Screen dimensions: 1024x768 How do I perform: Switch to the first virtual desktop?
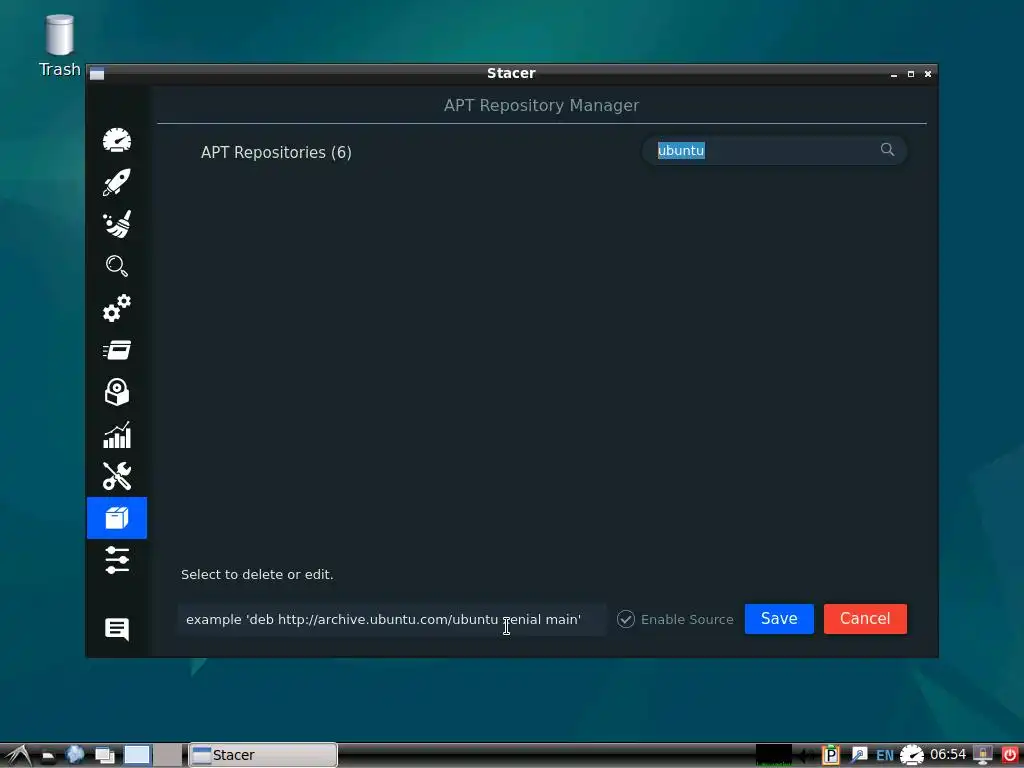137,755
